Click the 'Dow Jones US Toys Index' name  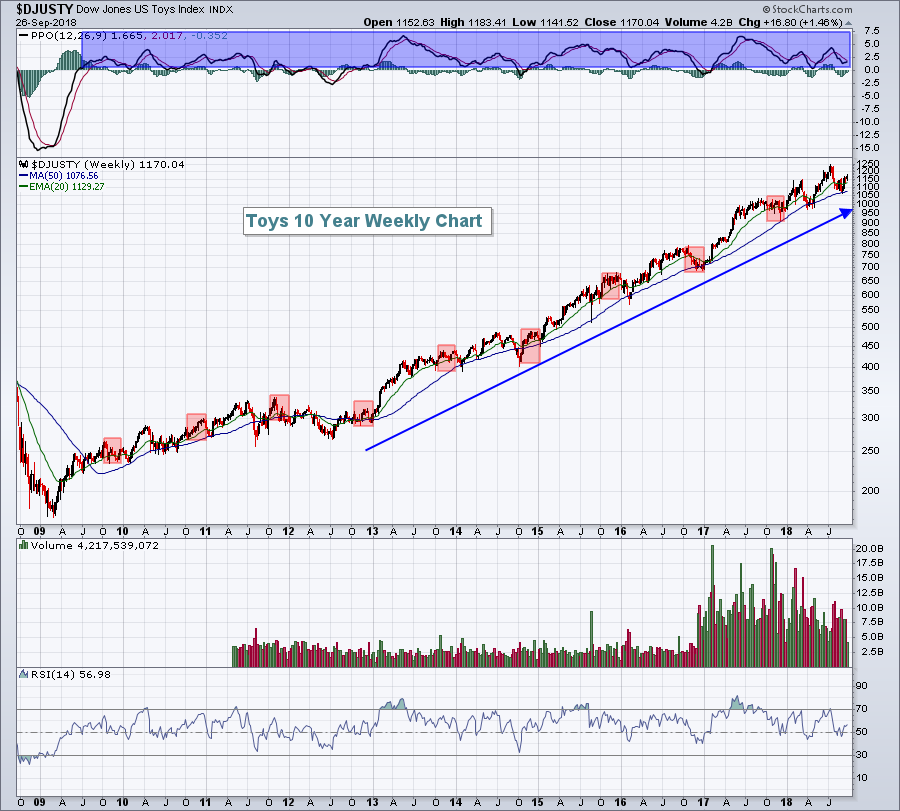(141, 10)
